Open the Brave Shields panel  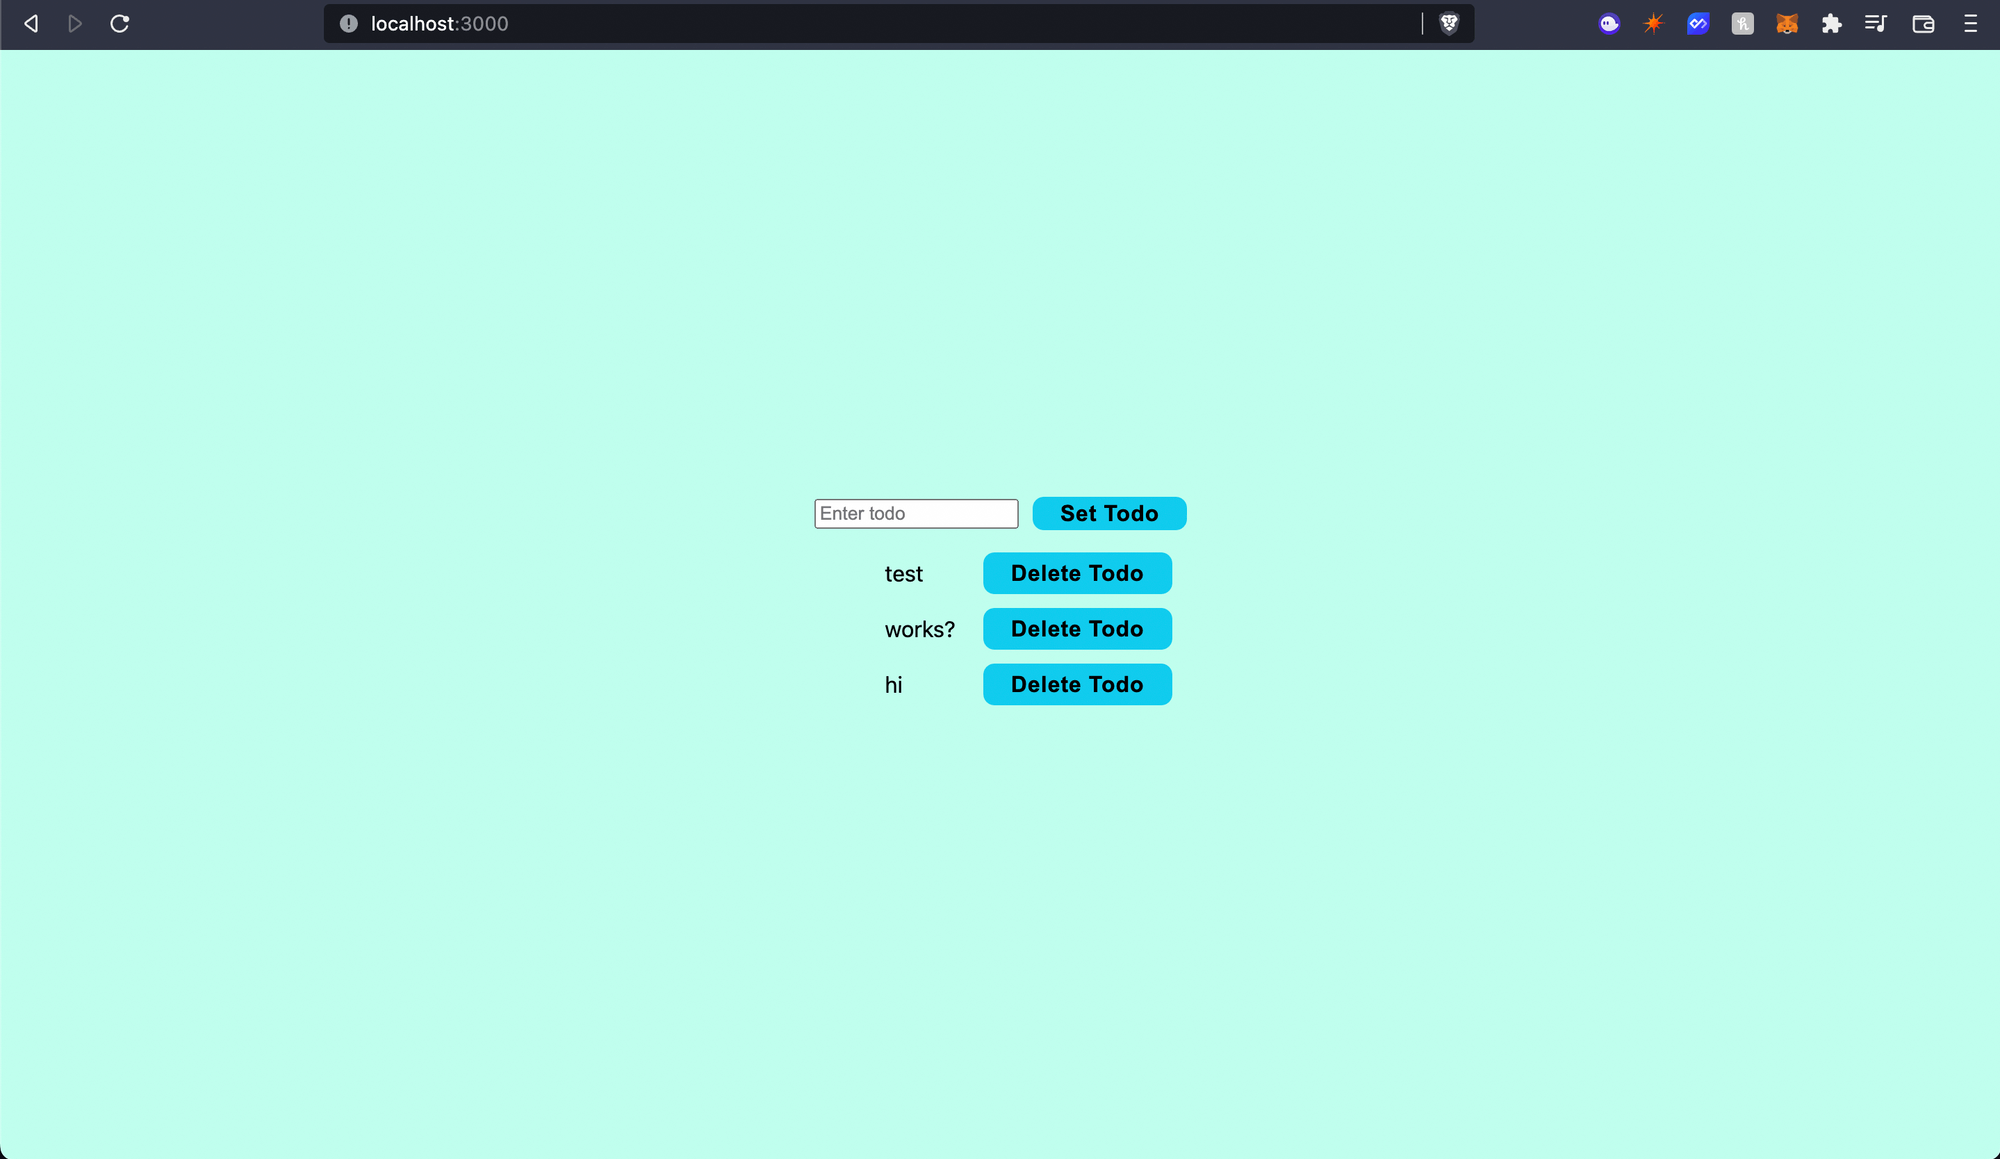pyautogui.click(x=1448, y=23)
